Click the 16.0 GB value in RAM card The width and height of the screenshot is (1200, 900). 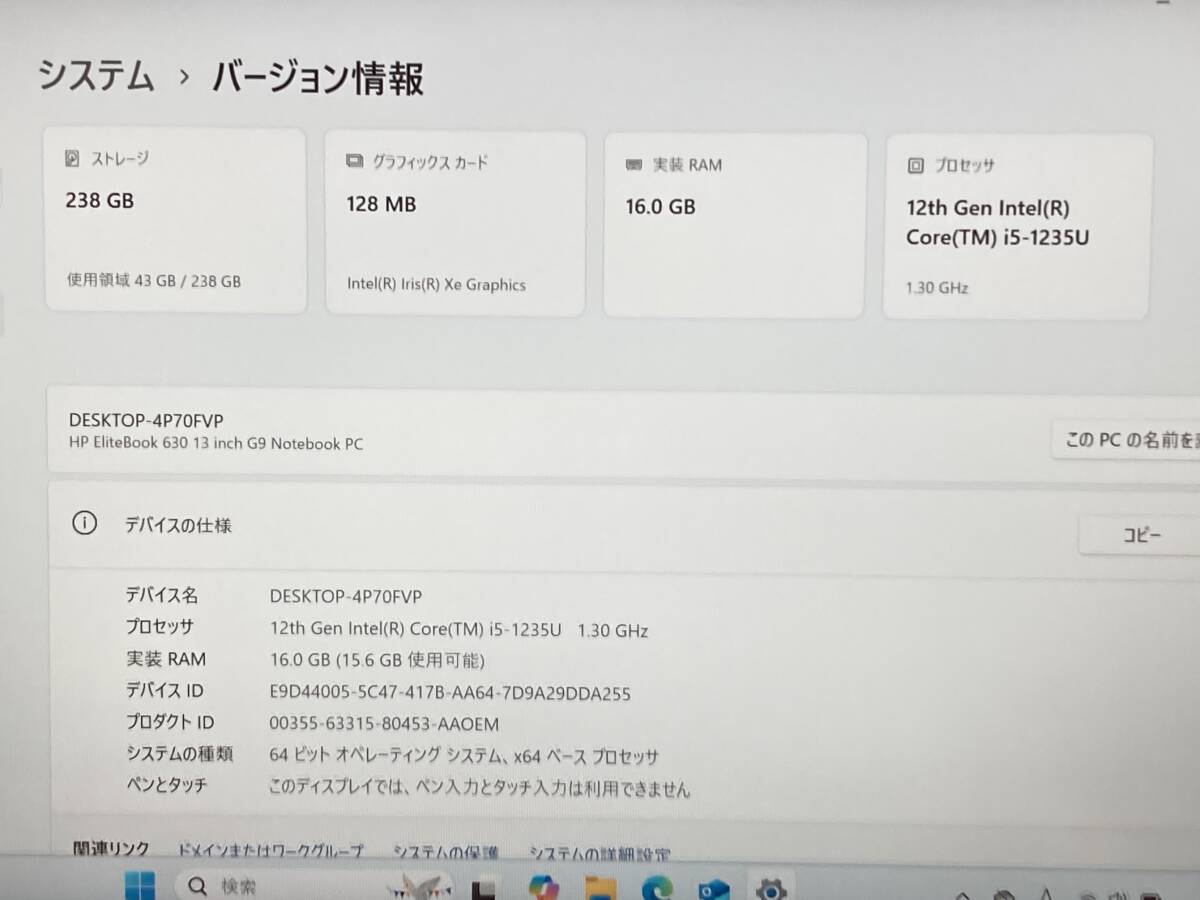pyautogui.click(x=660, y=207)
